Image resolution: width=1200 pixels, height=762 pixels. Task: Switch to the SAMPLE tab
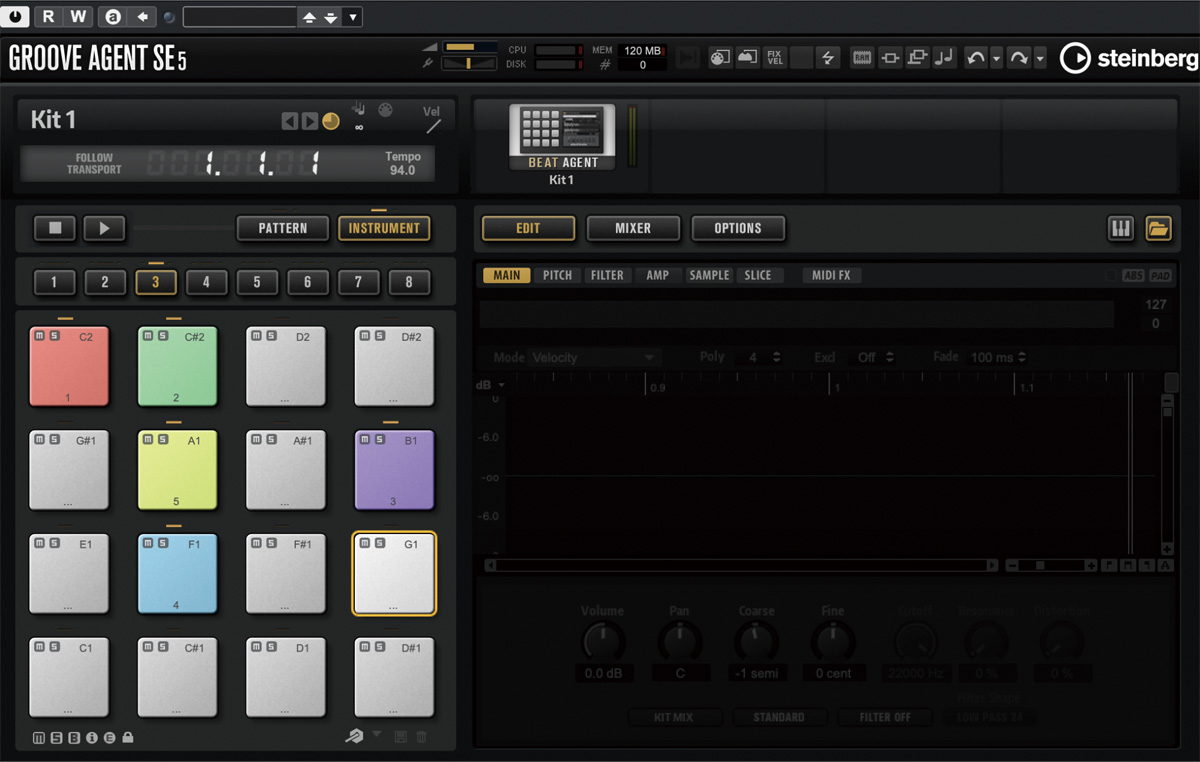click(709, 275)
